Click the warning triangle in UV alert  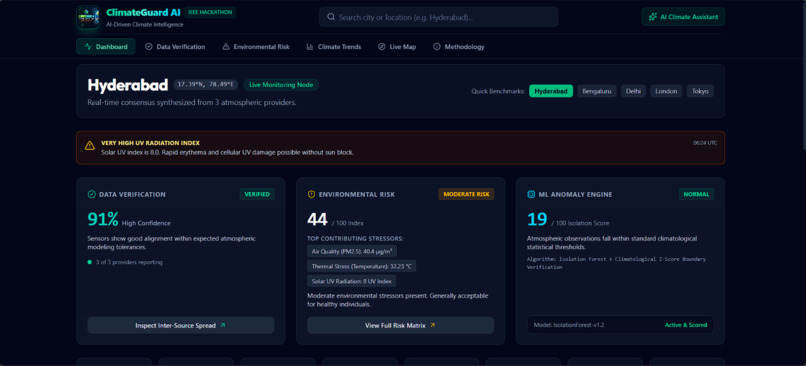(89, 145)
